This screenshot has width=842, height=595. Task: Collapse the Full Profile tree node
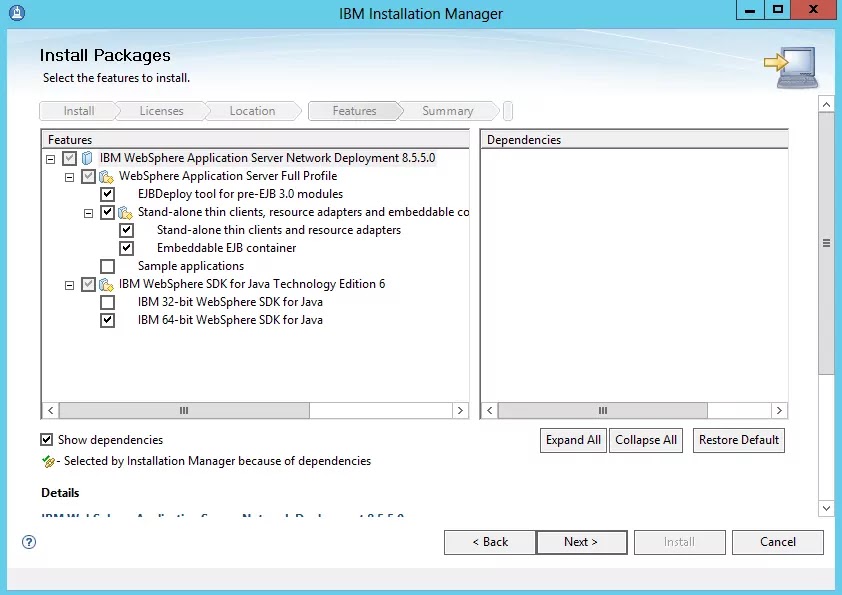[x=69, y=177]
